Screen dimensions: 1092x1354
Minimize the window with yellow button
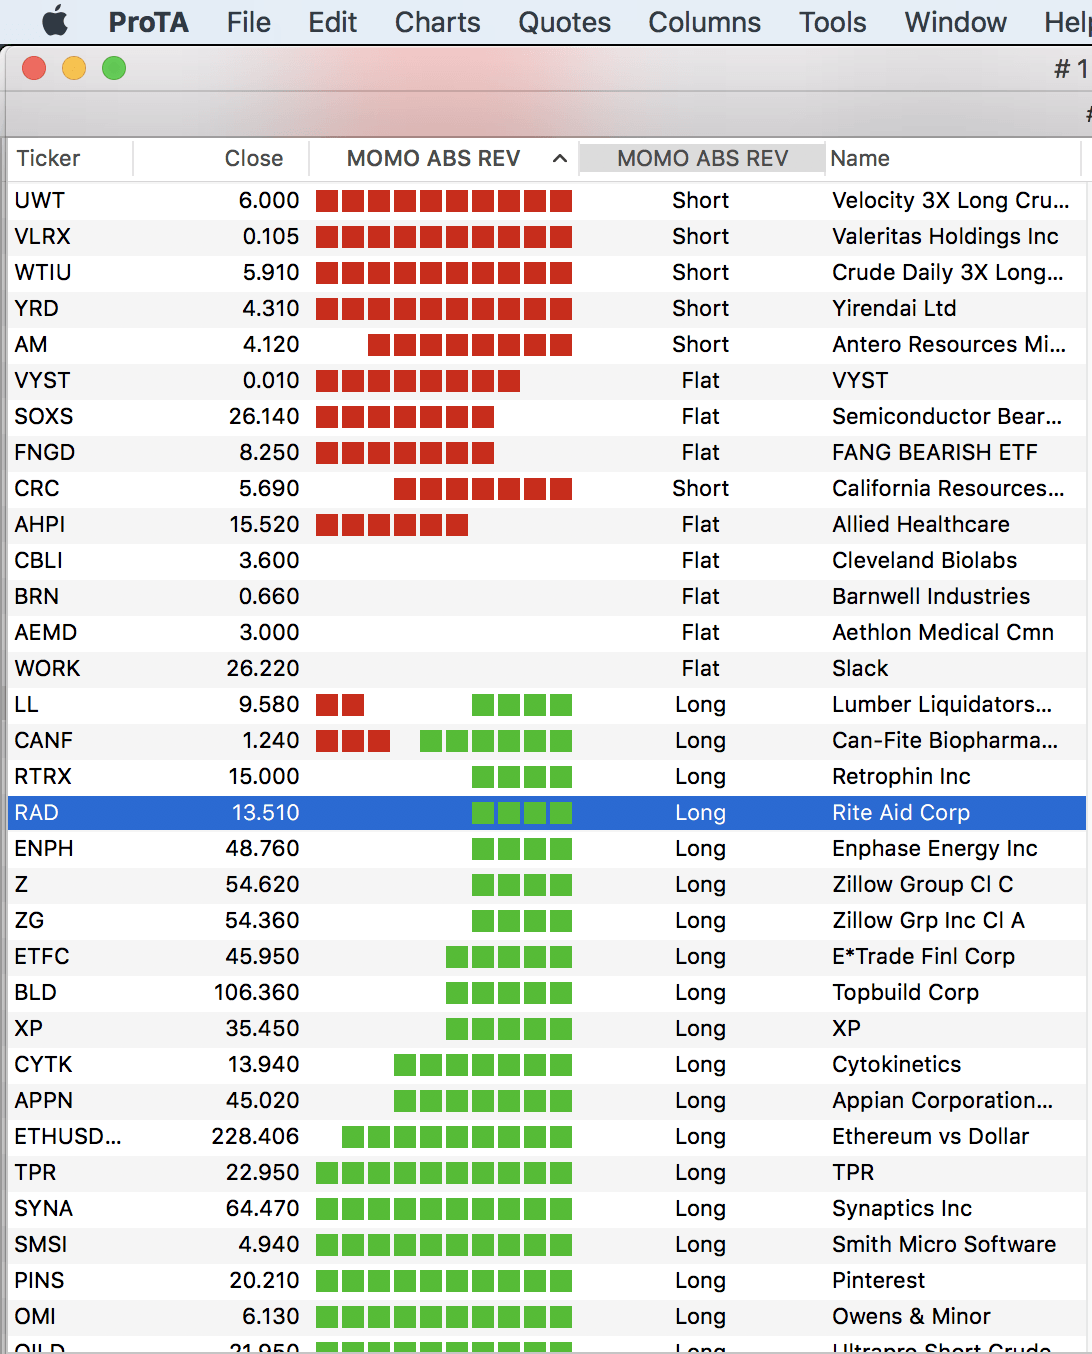(74, 68)
